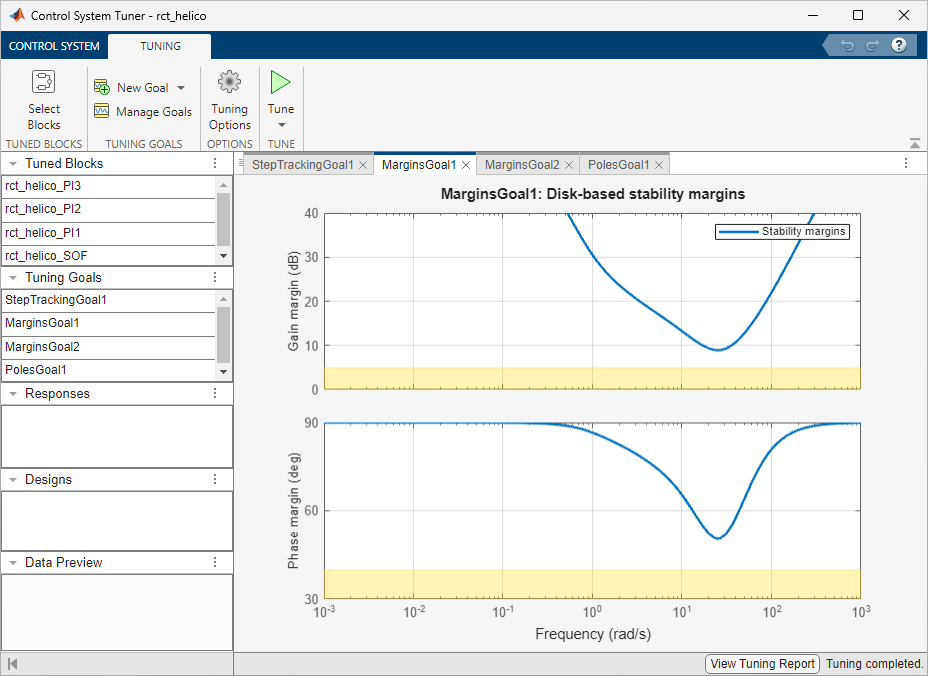The width and height of the screenshot is (928, 676).
Task: Click the Help question mark icon
Action: 899,46
